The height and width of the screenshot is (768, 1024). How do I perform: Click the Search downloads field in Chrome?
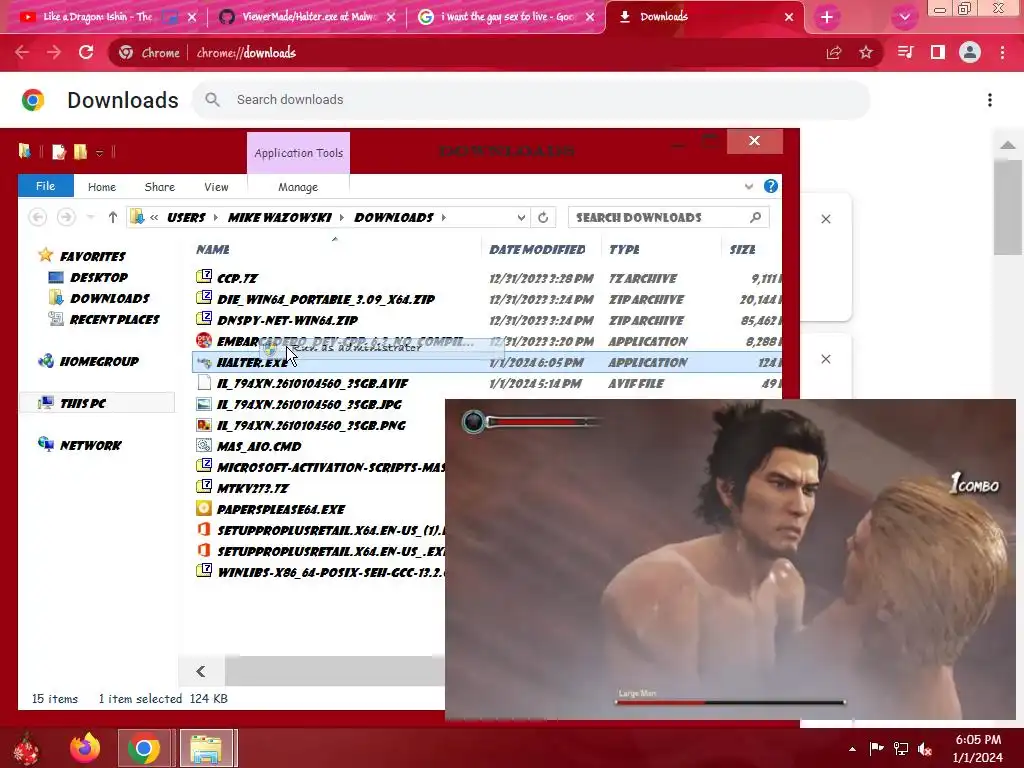530,100
